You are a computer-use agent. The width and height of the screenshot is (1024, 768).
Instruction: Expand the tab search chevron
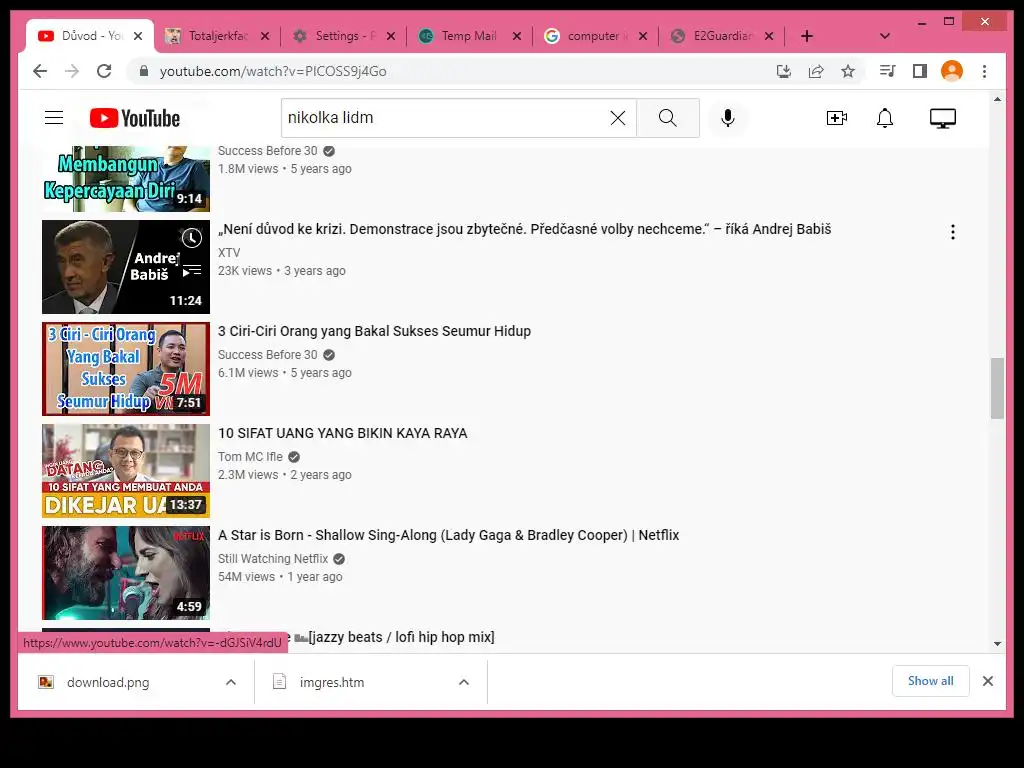tap(885, 36)
